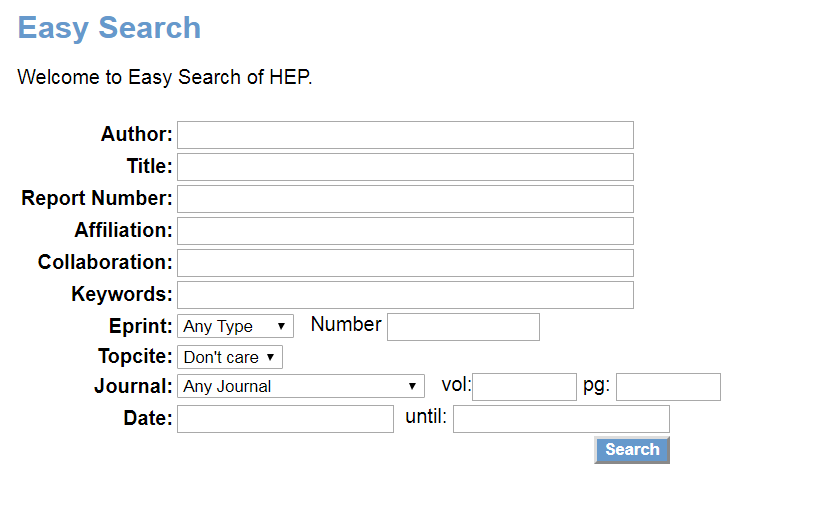This screenshot has height=522, width=814.
Task: Focus the Title input box
Action: pyautogui.click(x=405, y=167)
